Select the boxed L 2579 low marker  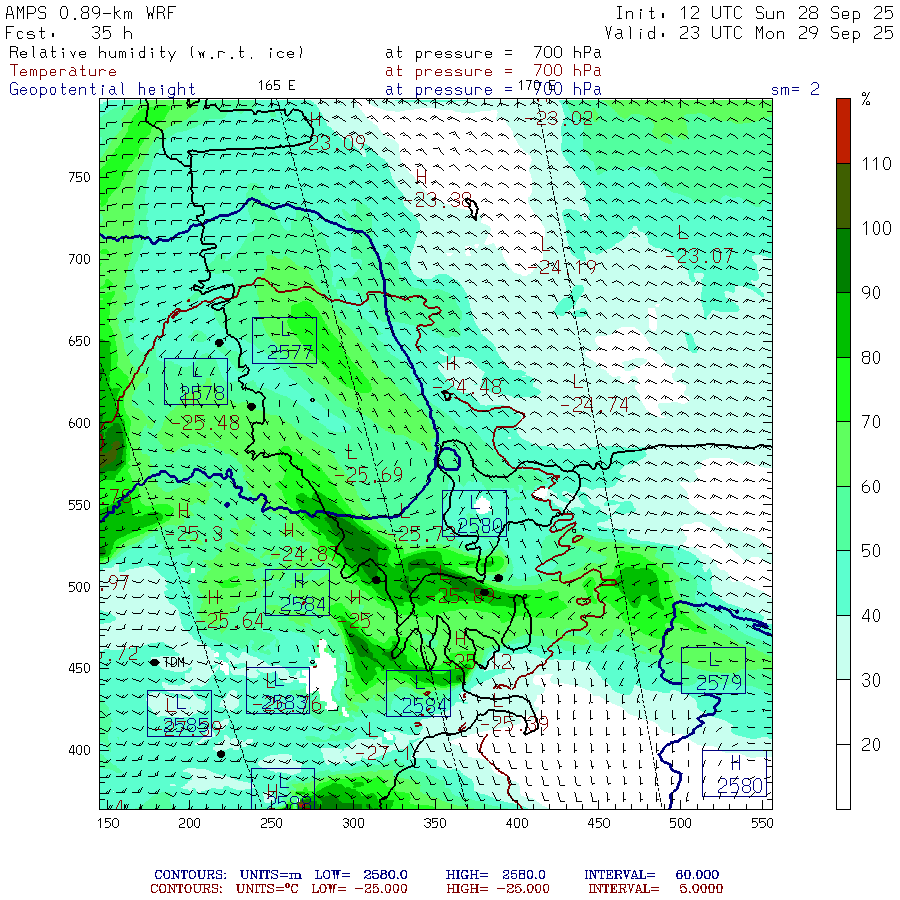713,670
